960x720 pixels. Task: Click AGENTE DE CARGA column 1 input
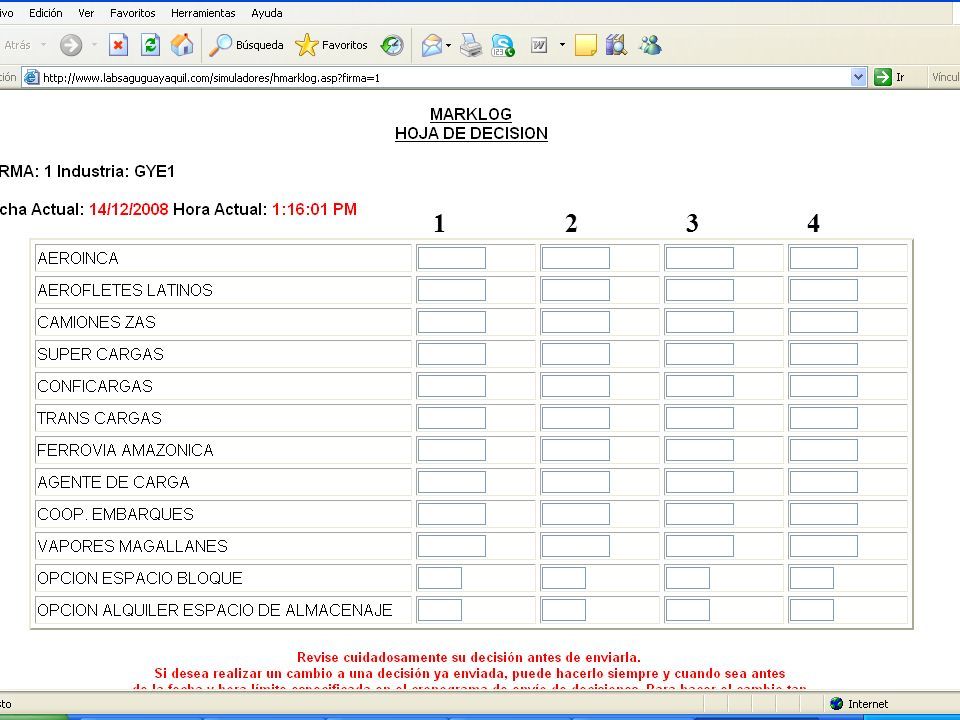pos(451,482)
